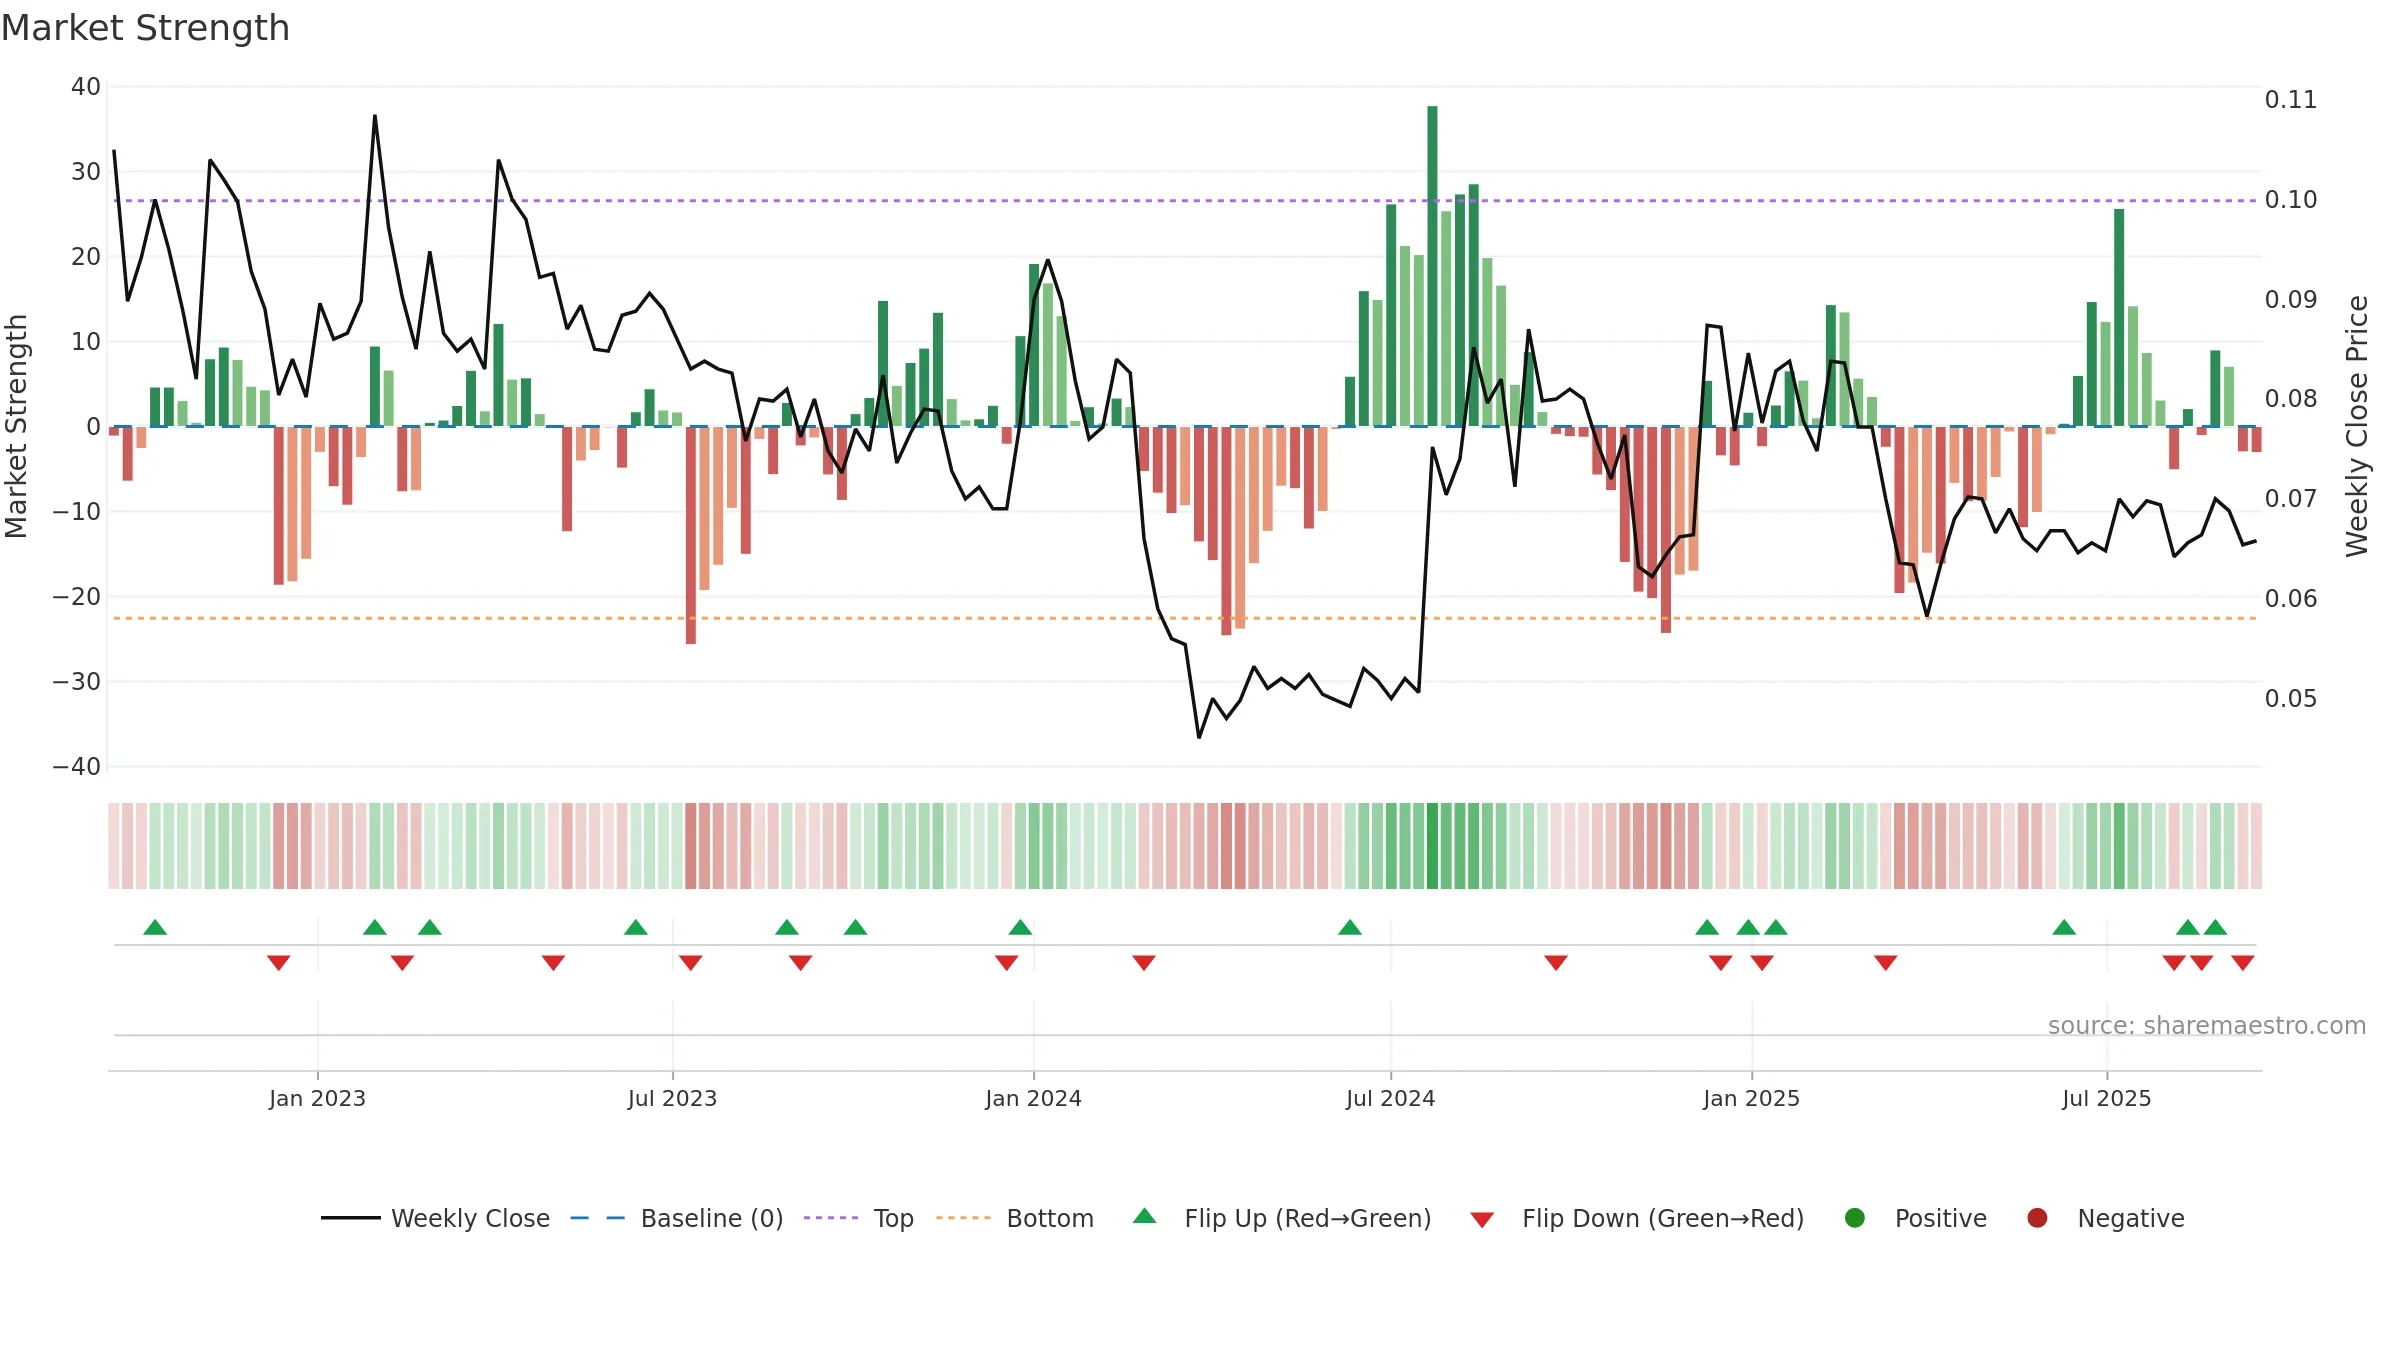Click the left Market Strength axis title
The height and width of the screenshot is (1350, 2400).
point(16,426)
